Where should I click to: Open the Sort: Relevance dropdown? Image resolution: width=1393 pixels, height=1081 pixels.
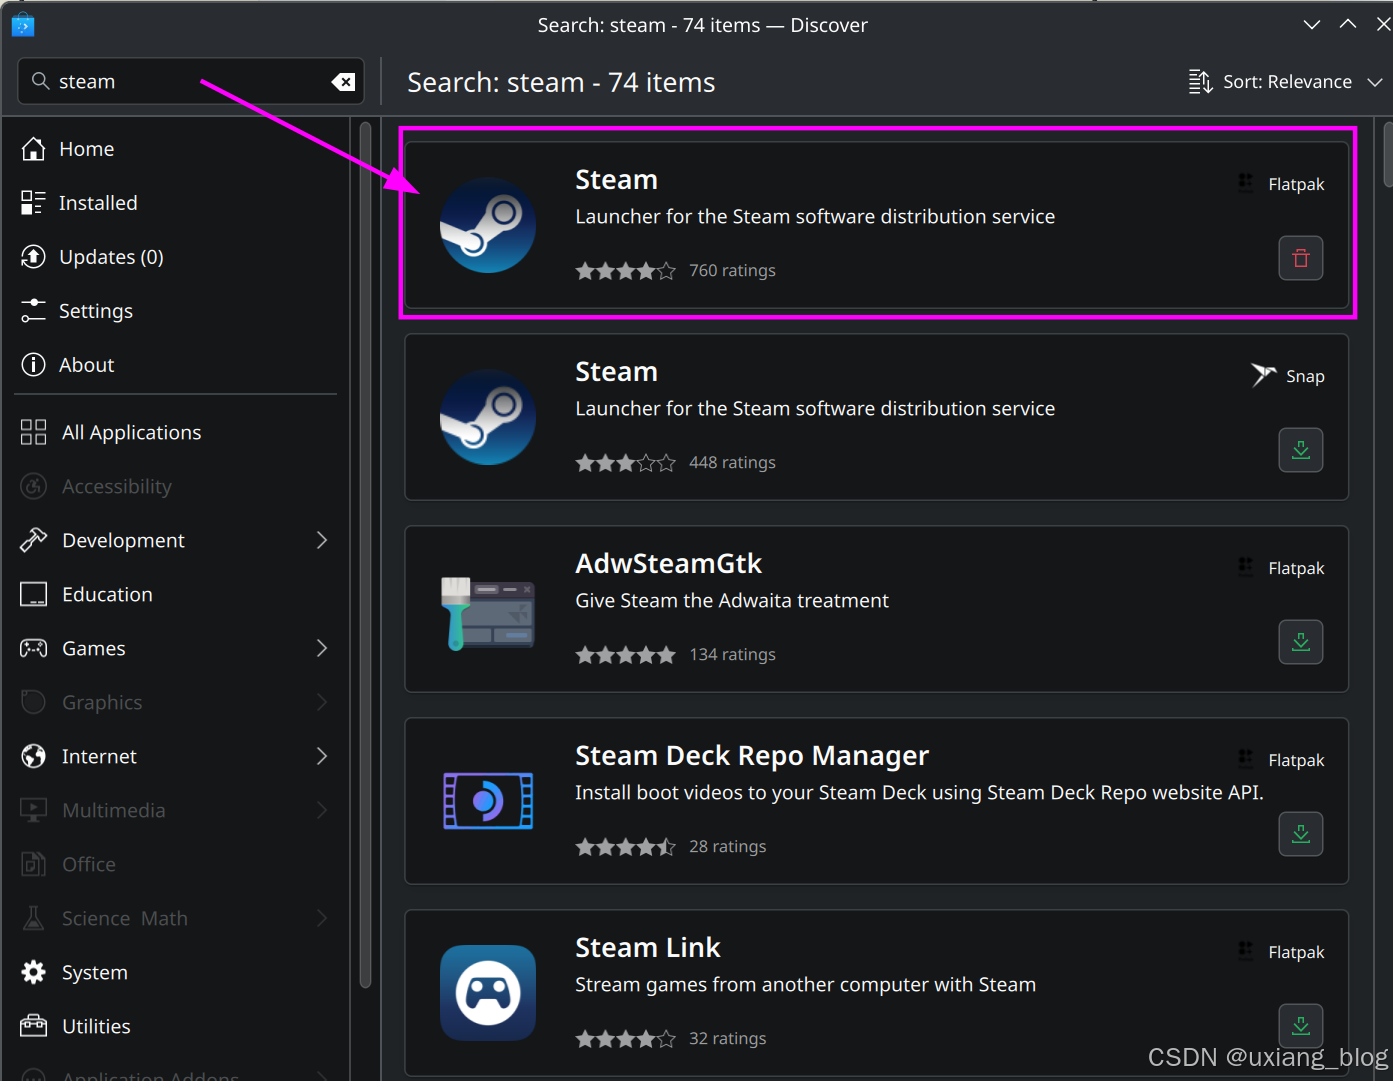click(1285, 82)
